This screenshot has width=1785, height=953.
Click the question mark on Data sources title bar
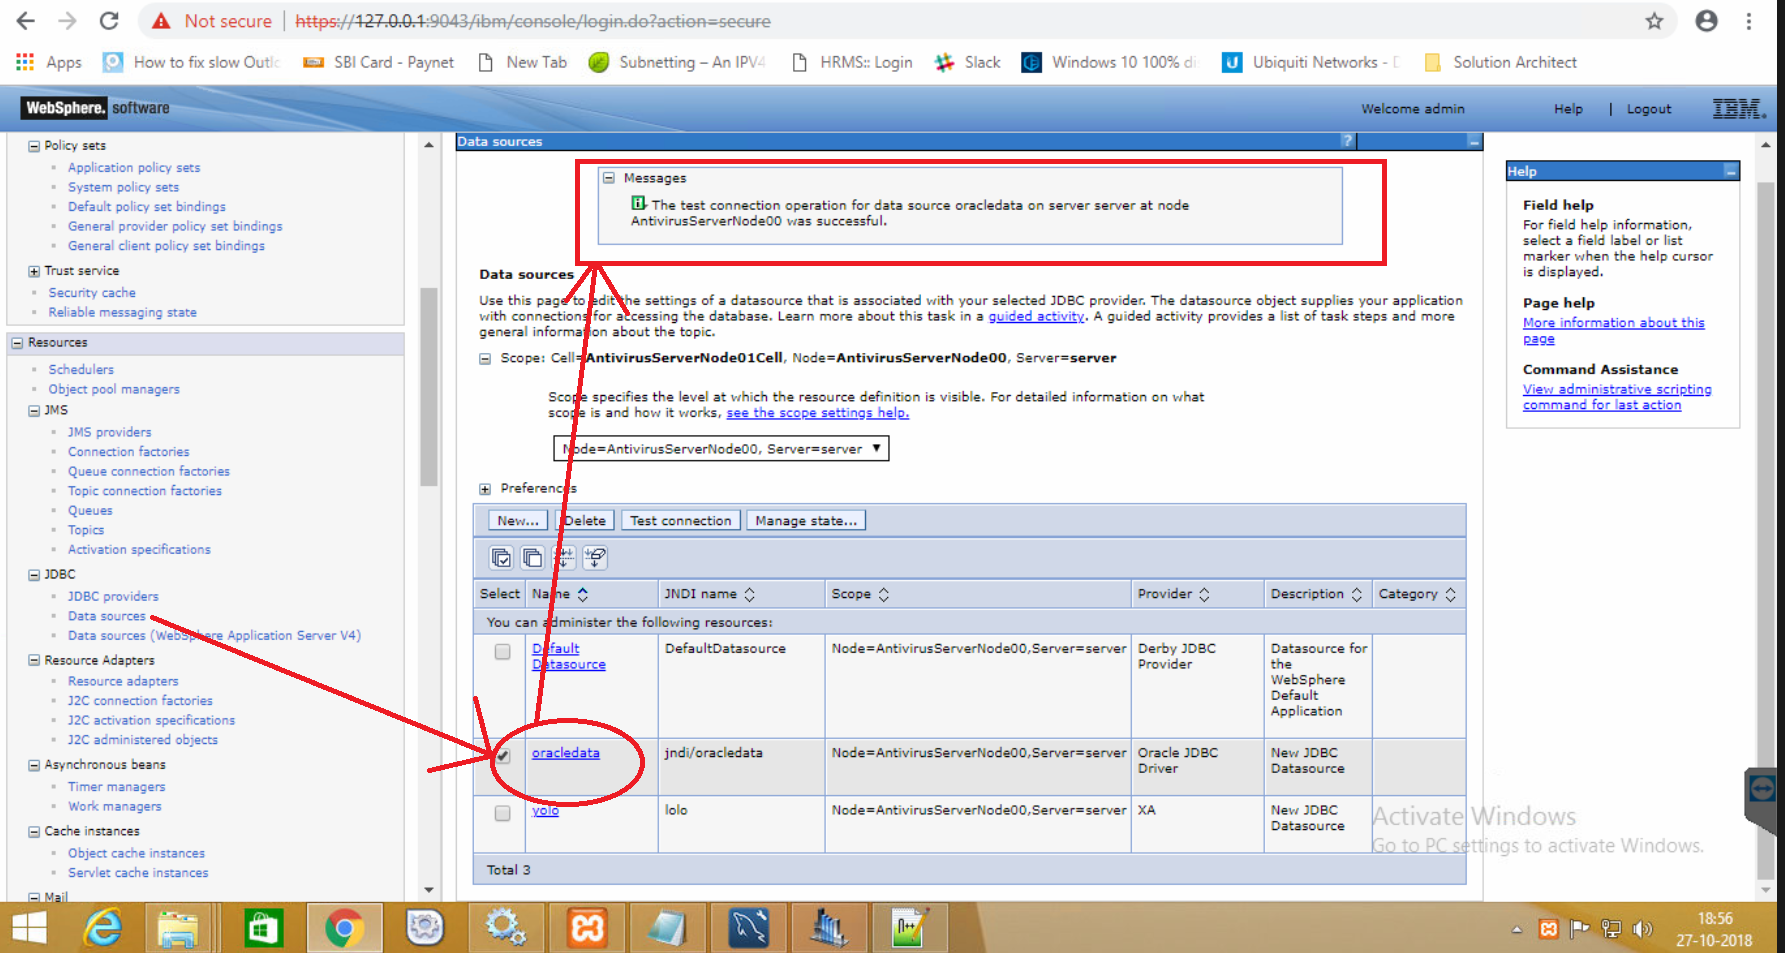(x=1347, y=141)
